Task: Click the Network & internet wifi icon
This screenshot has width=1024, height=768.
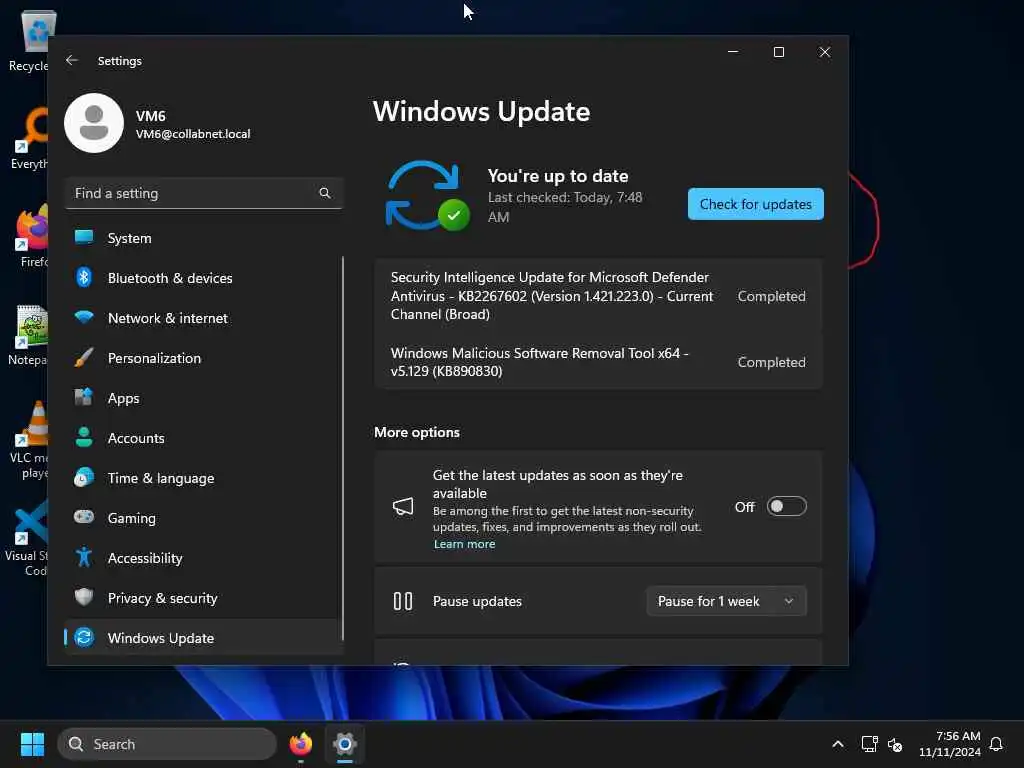Action: [x=84, y=318]
